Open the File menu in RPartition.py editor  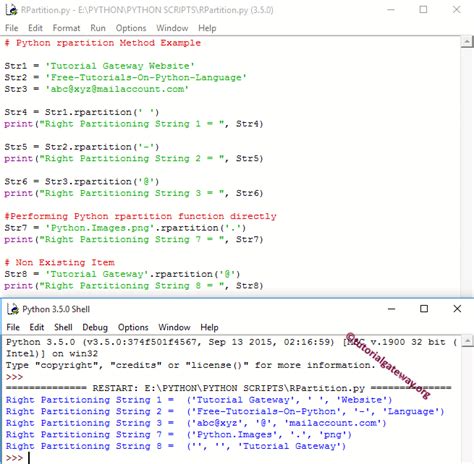[x=12, y=28]
